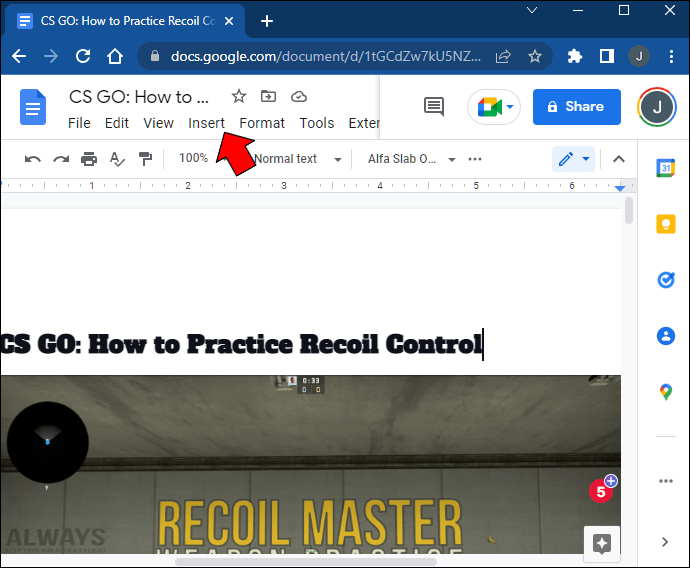Click the Explore button

pos(602,543)
